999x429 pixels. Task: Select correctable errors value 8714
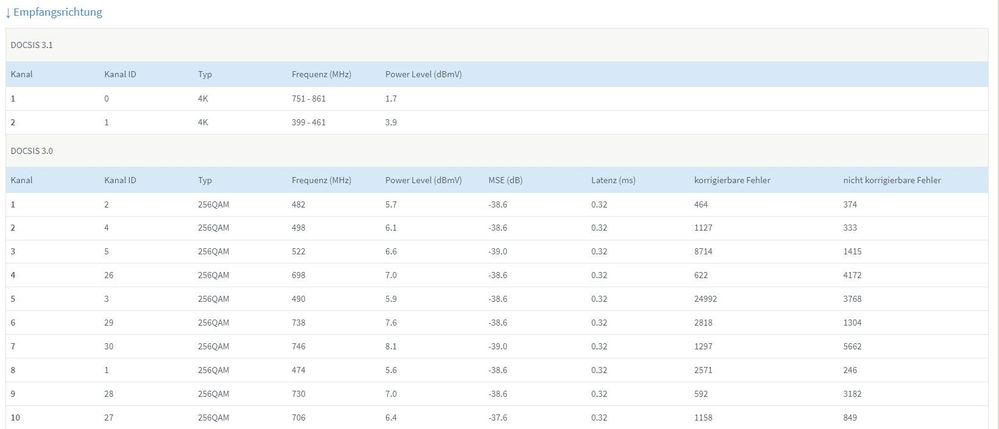703,252
